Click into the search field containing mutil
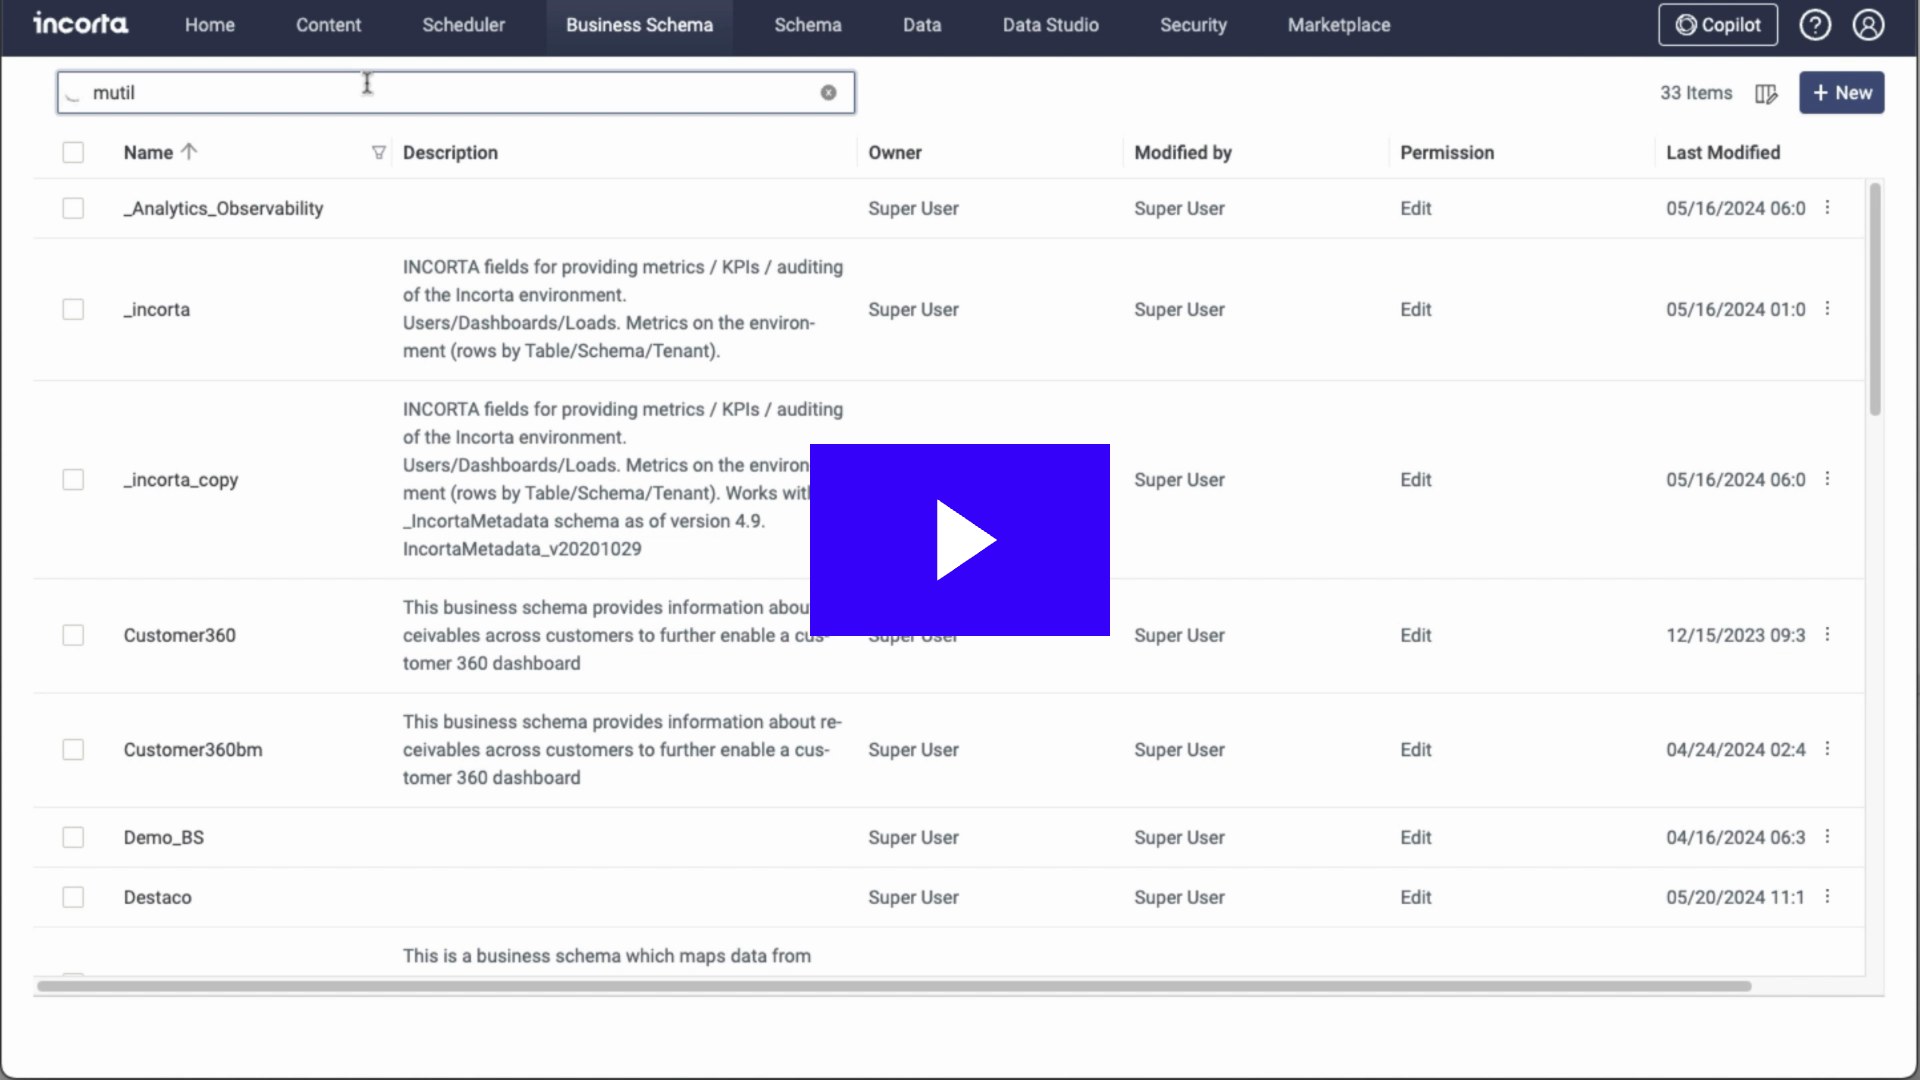Viewport: 1920px width, 1080px height. coord(456,93)
